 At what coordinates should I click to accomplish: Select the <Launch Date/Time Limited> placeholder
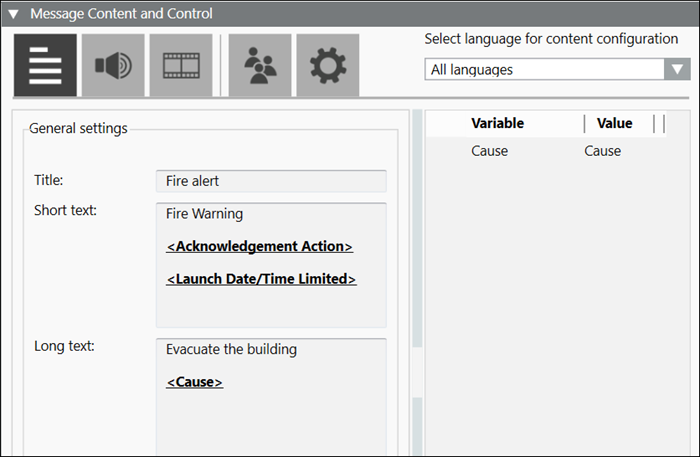tap(261, 278)
